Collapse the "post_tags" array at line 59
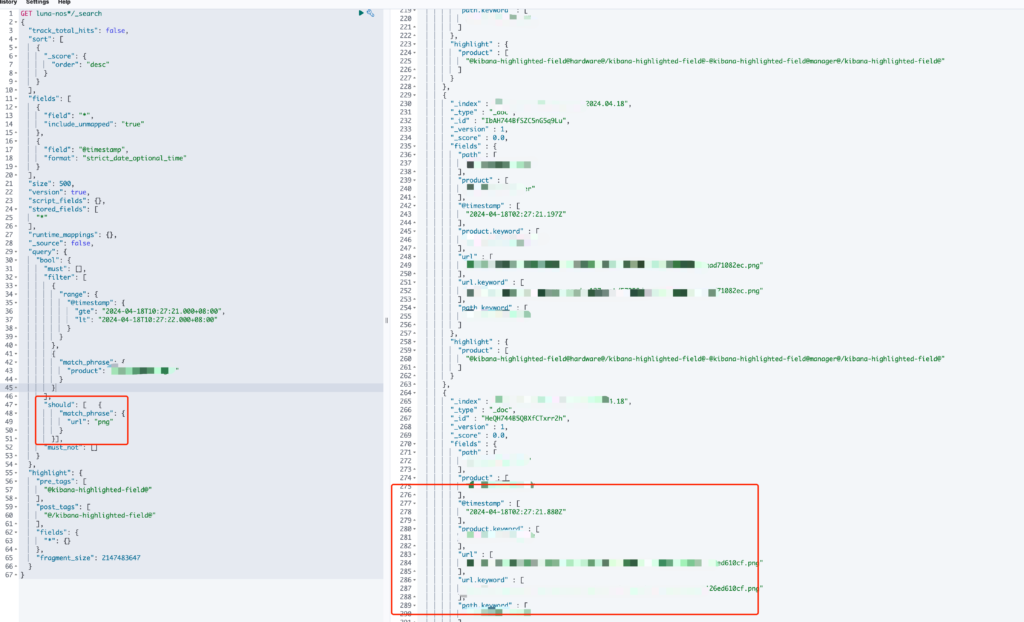Image resolution: width=1024 pixels, height=622 pixels. coord(16,506)
